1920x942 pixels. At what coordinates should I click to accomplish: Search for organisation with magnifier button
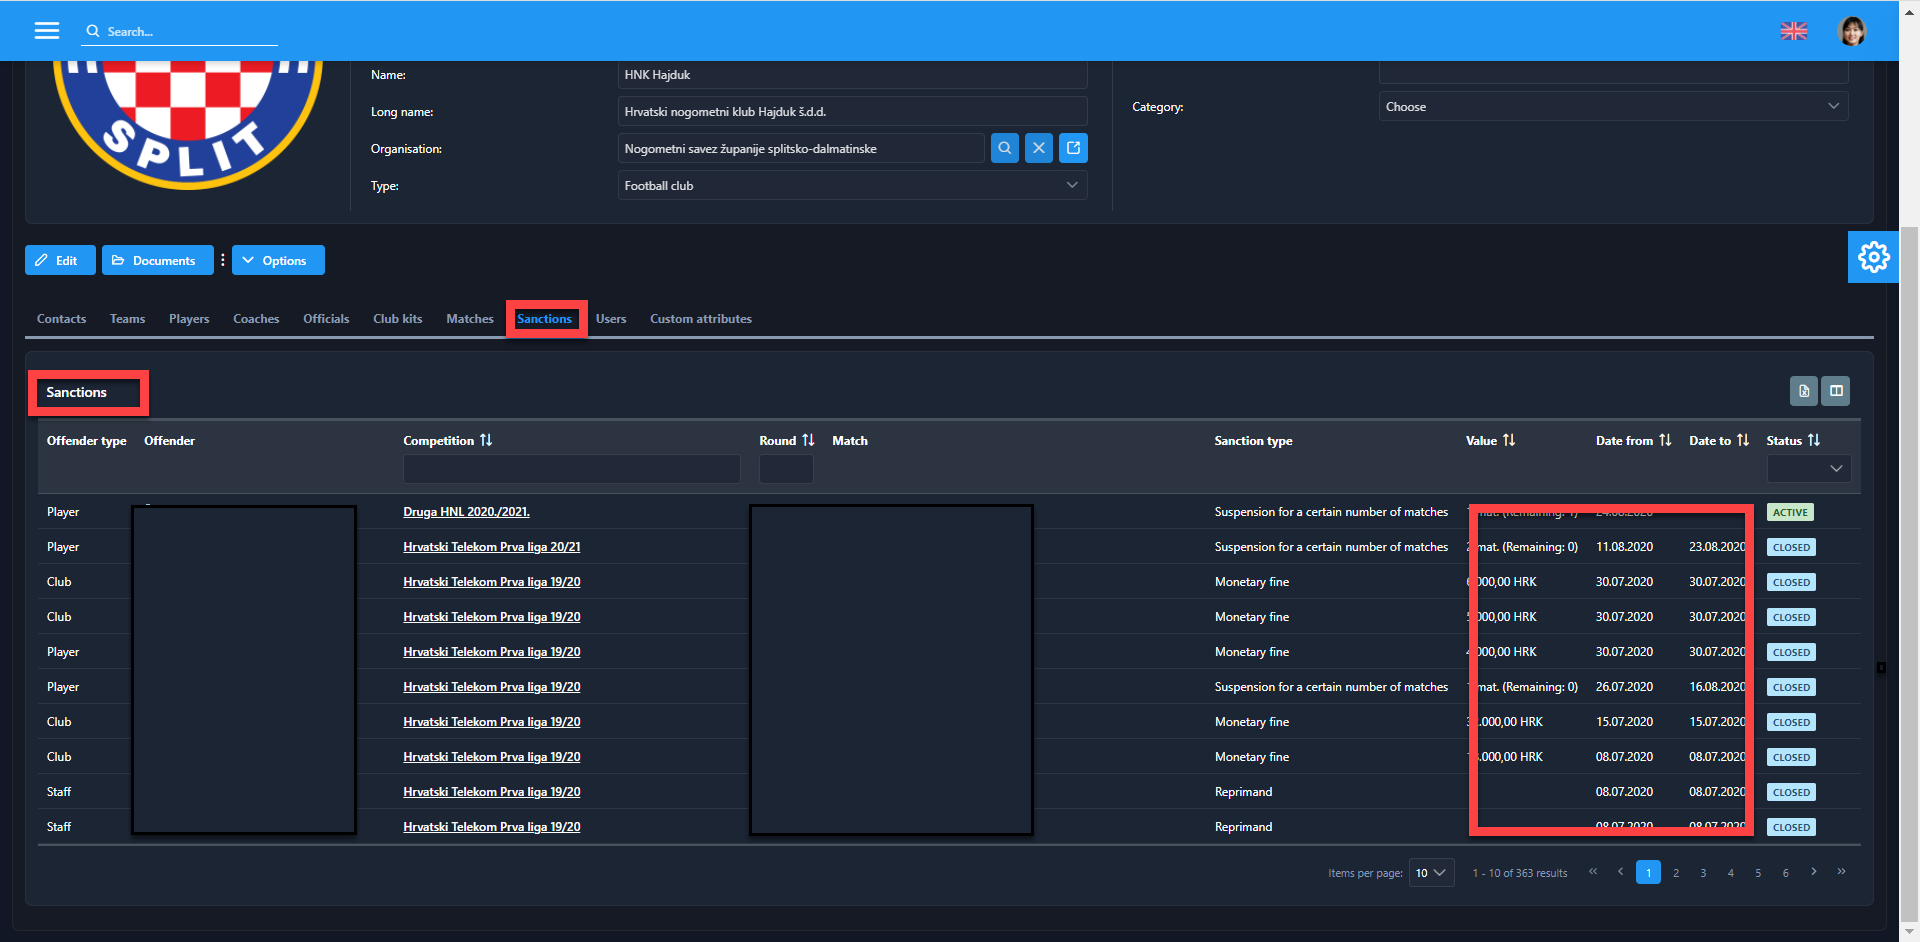(1004, 148)
